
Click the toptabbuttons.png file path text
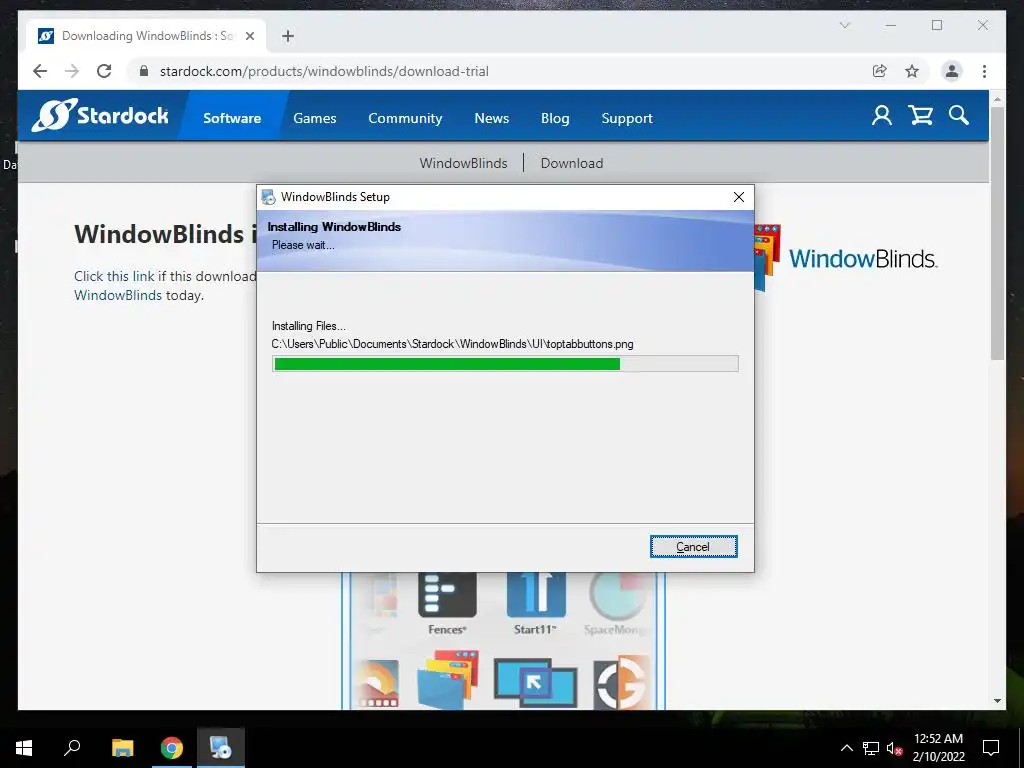pyautogui.click(x=453, y=344)
